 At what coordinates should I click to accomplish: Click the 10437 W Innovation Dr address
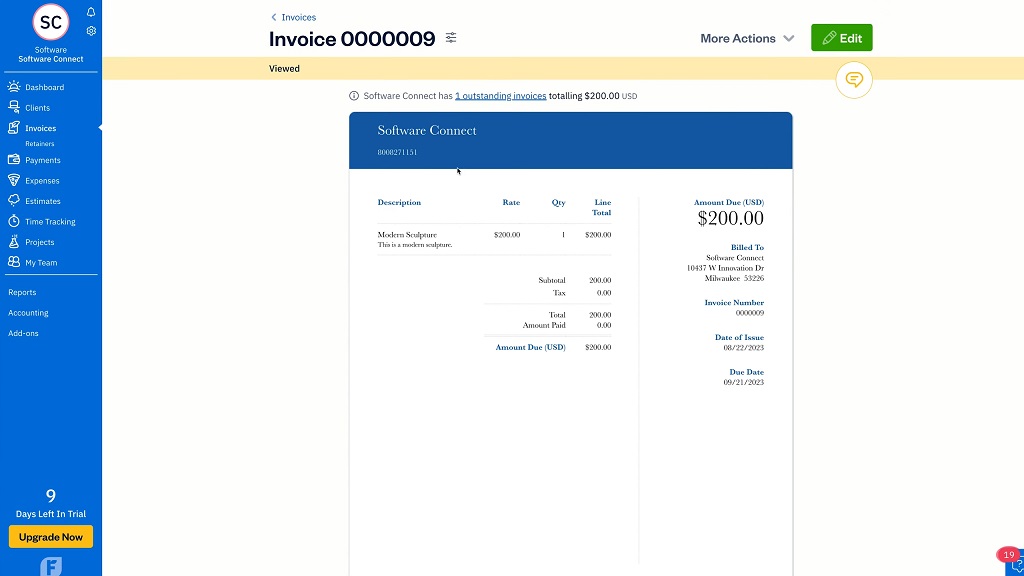(725, 268)
